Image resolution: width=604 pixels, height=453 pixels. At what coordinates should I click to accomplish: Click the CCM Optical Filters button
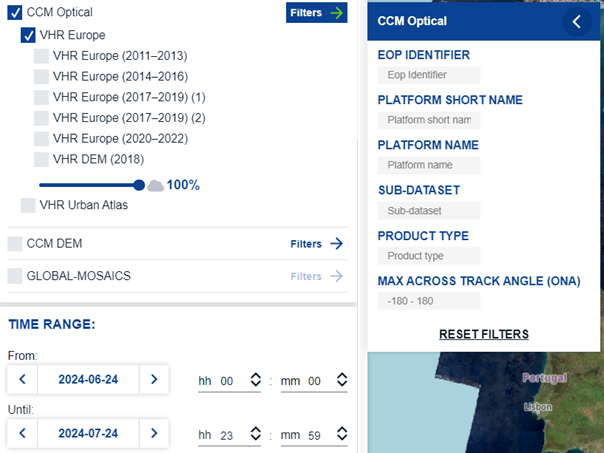pyautogui.click(x=318, y=13)
